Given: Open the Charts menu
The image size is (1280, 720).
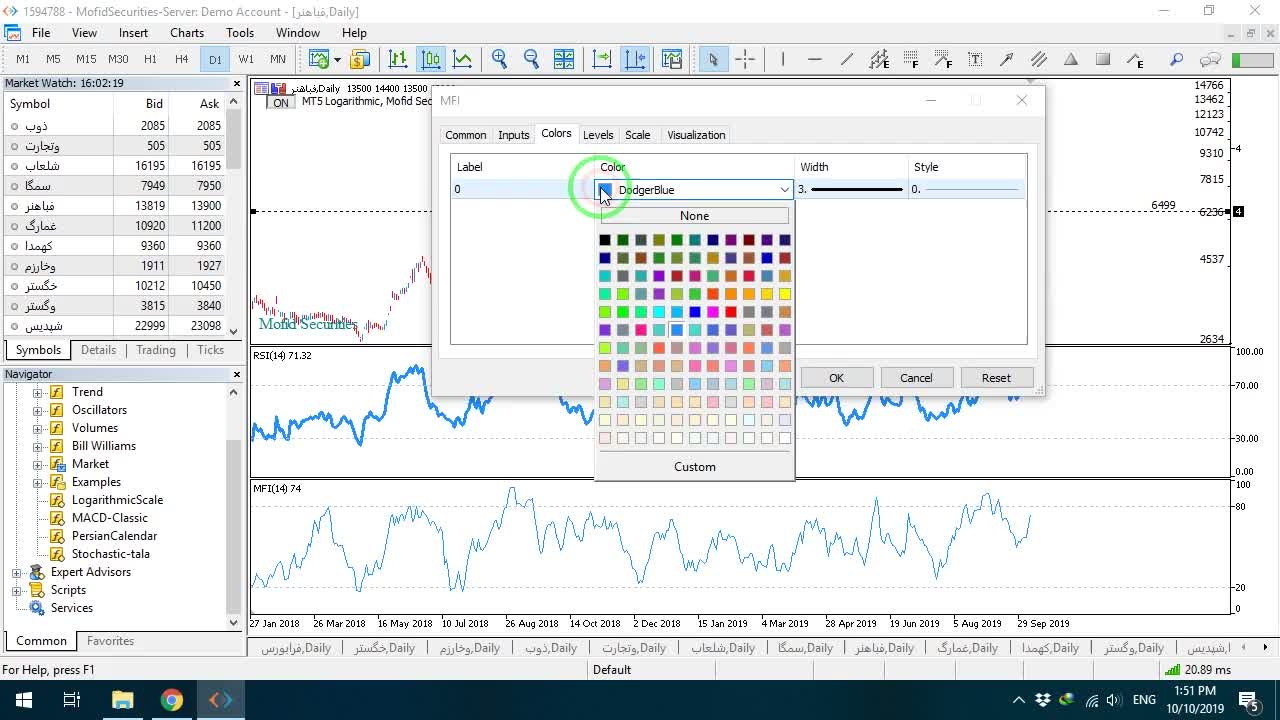Looking at the screenshot, I should pos(187,32).
